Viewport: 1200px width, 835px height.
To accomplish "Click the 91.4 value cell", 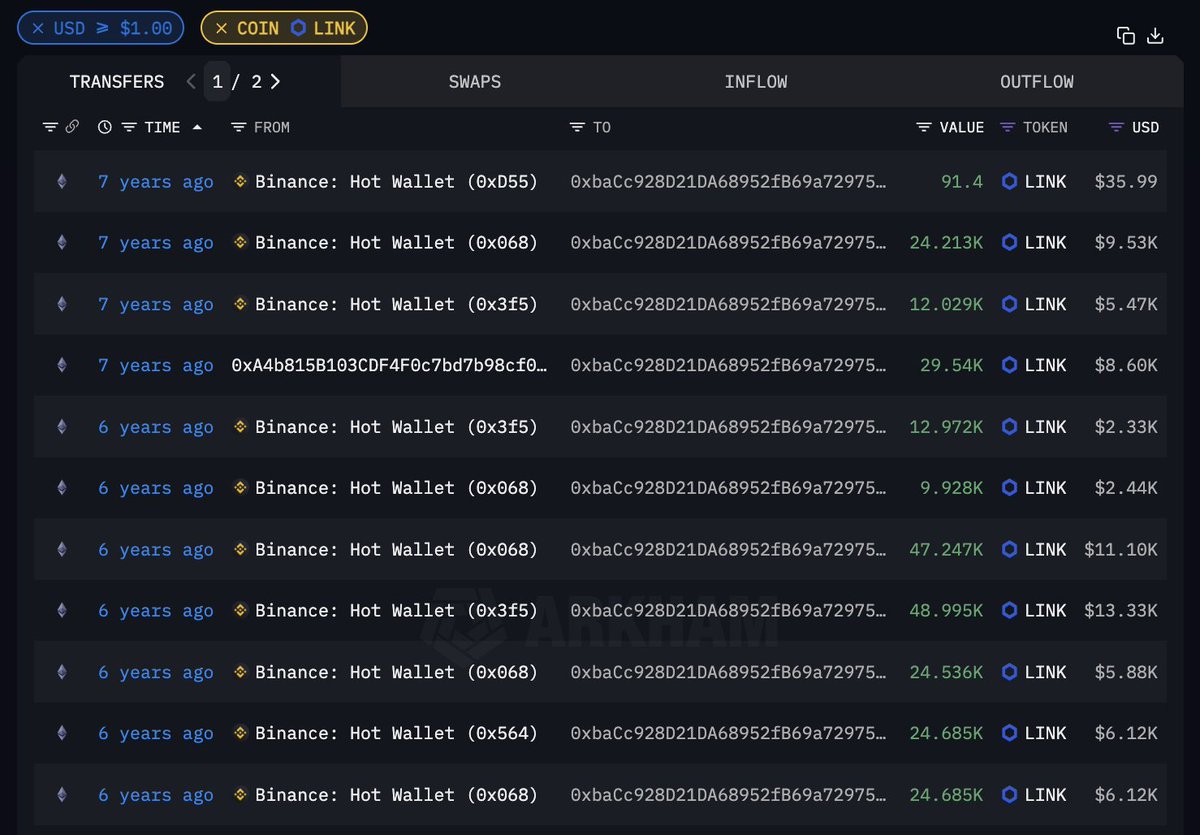I will [x=962, y=181].
